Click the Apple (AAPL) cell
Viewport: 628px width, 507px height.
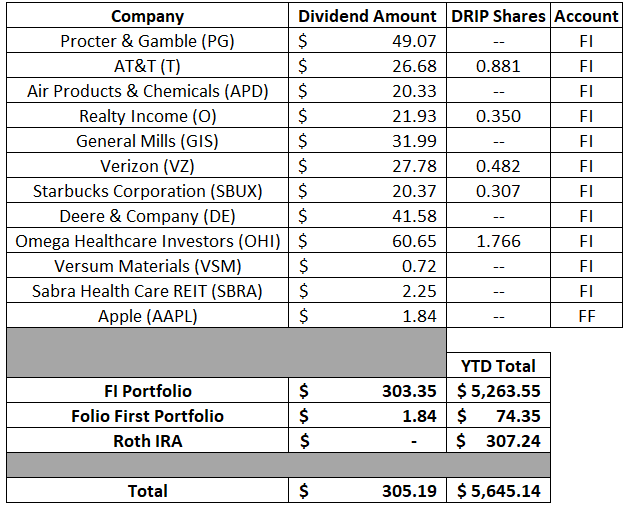(x=147, y=316)
